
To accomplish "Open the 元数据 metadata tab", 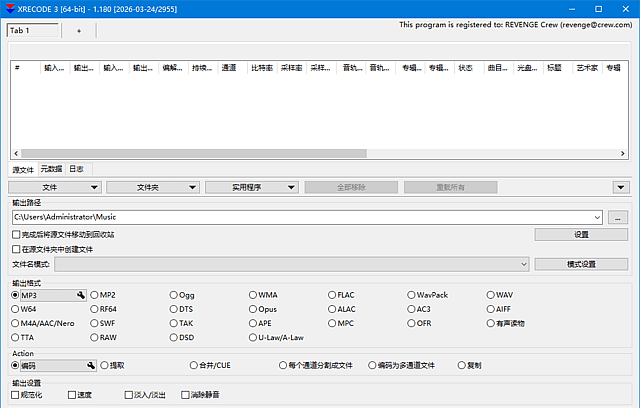I will pos(51,169).
